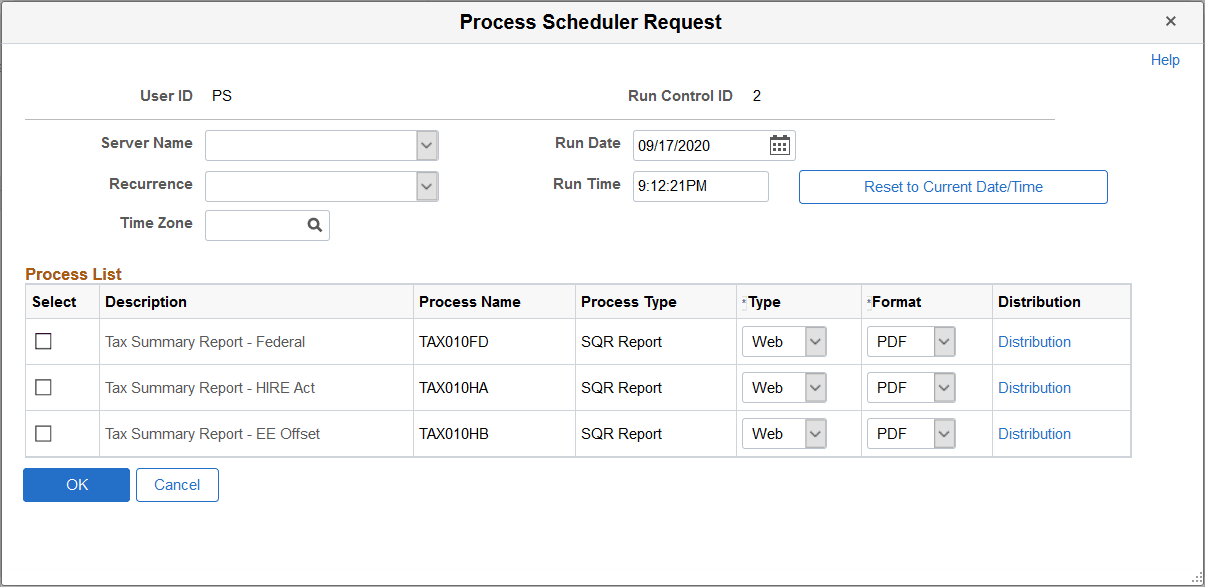
Task: Open Distribution settings for TAX010FD
Action: coord(1034,341)
